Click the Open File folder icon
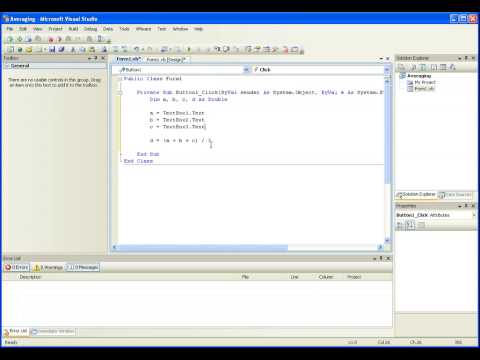480x360 pixels. tap(29, 49)
